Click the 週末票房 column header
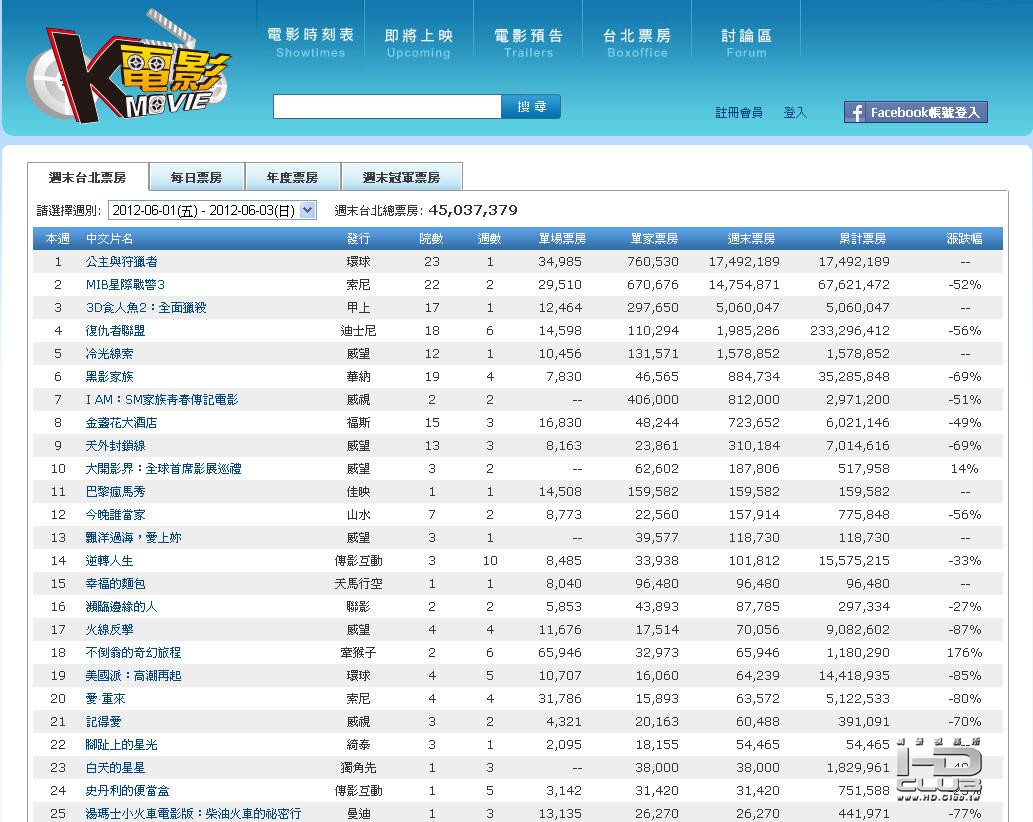The image size is (1033, 822). pos(751,238)
